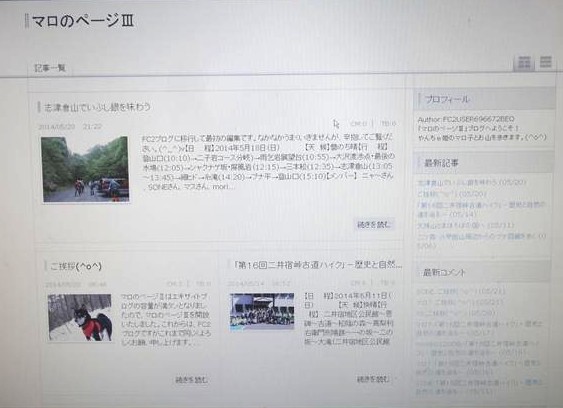Open article 志津倉山でいぶし銀を味わう

[97, 107]
